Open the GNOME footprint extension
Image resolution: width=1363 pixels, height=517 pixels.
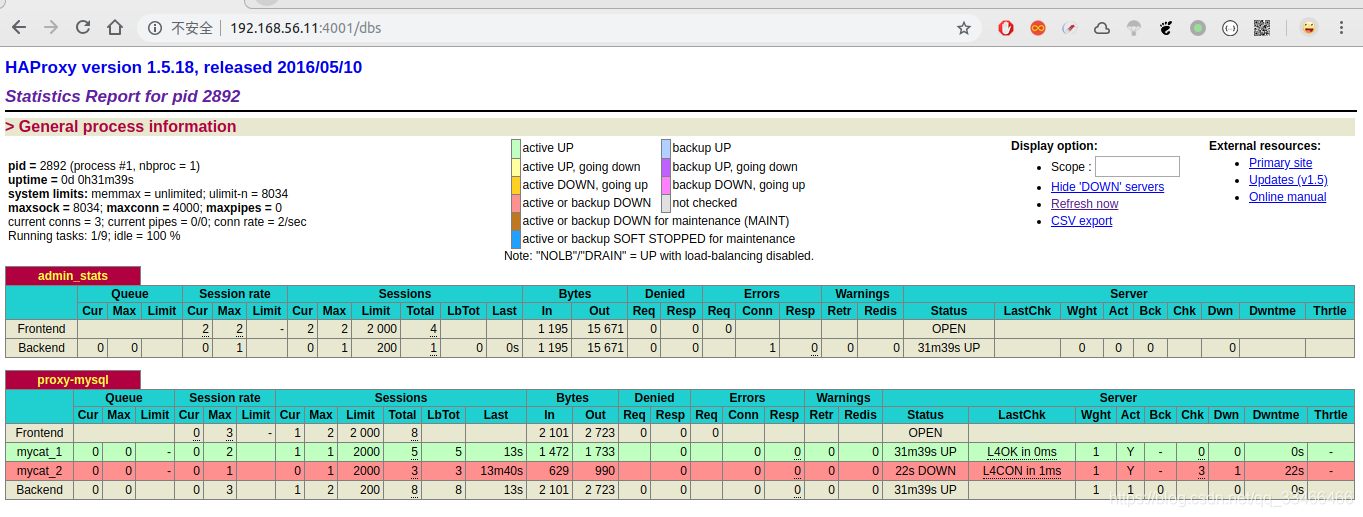pos(1166,28)
